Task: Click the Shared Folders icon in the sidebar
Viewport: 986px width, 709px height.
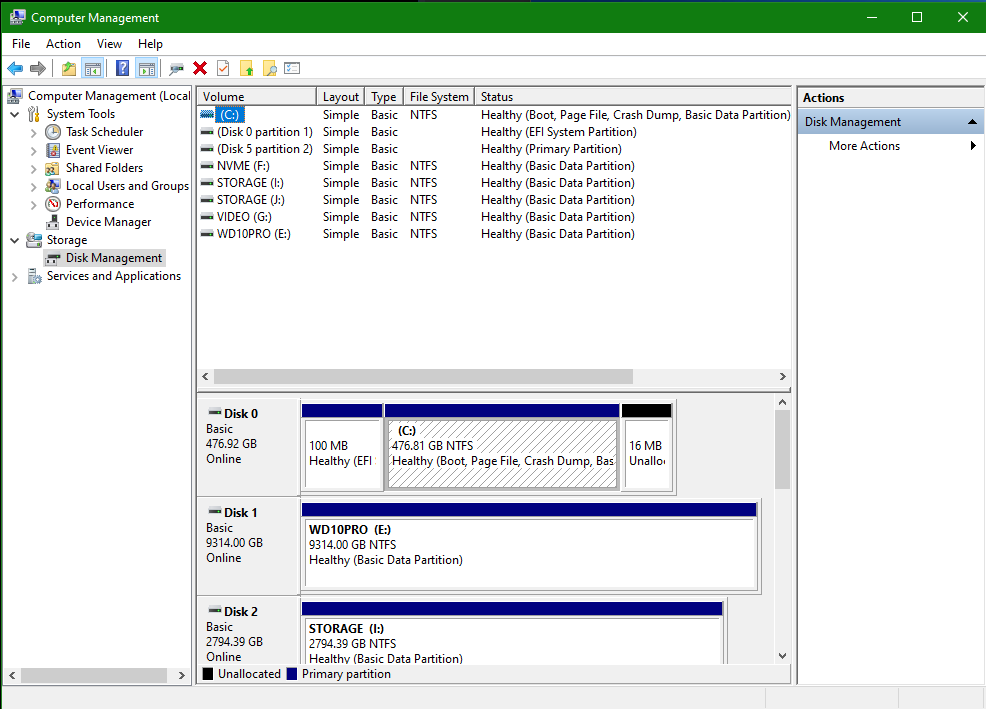Action: [52, 167]
